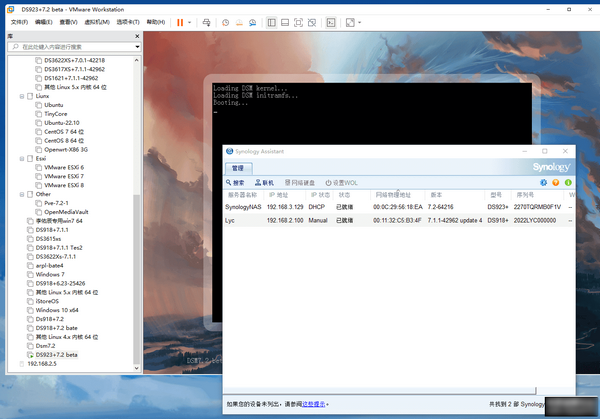This screenshot has height=419, width=600.
Task: Open the 虚拟机(M) menu
Action: pos(97,22)
